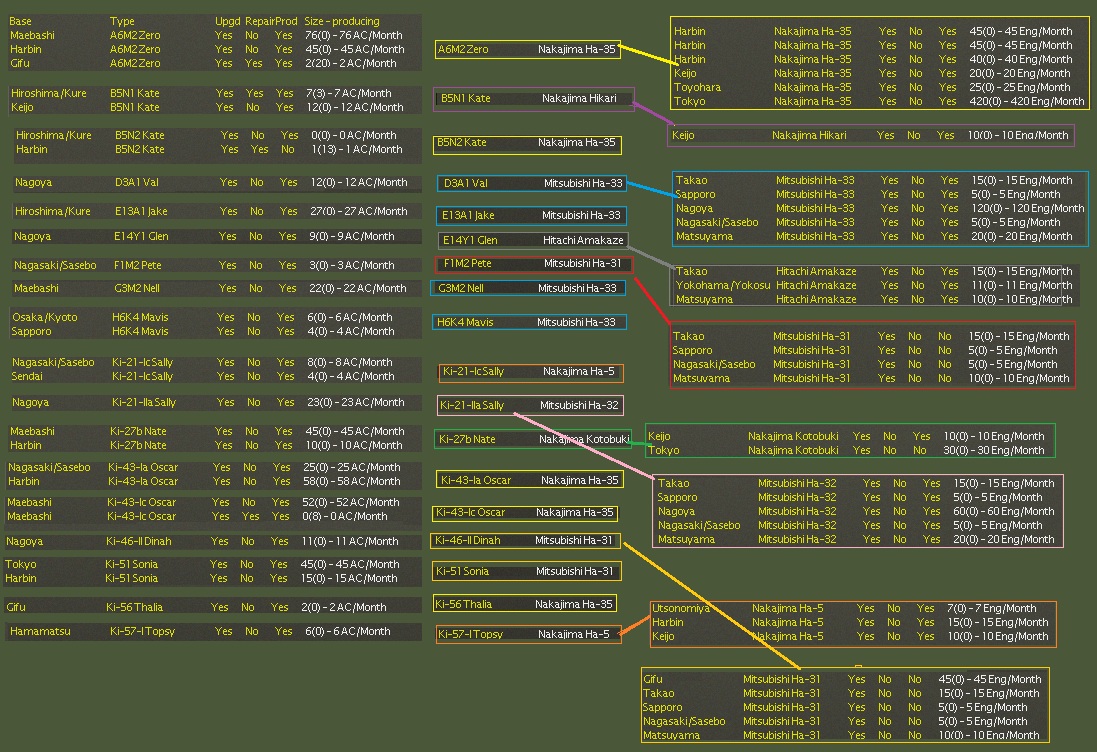Image resolution: width=1097 pixels, height=752 pixels.
Task: Select 'Sapporo' base on the H6K4 Mavis row
Action: pos(31,332)
